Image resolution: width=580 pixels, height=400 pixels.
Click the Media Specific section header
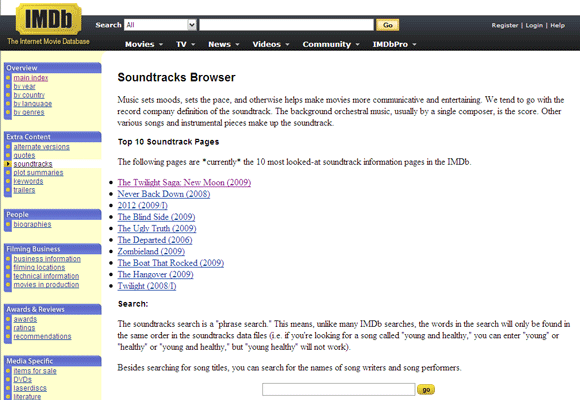[x=53, y=361]
